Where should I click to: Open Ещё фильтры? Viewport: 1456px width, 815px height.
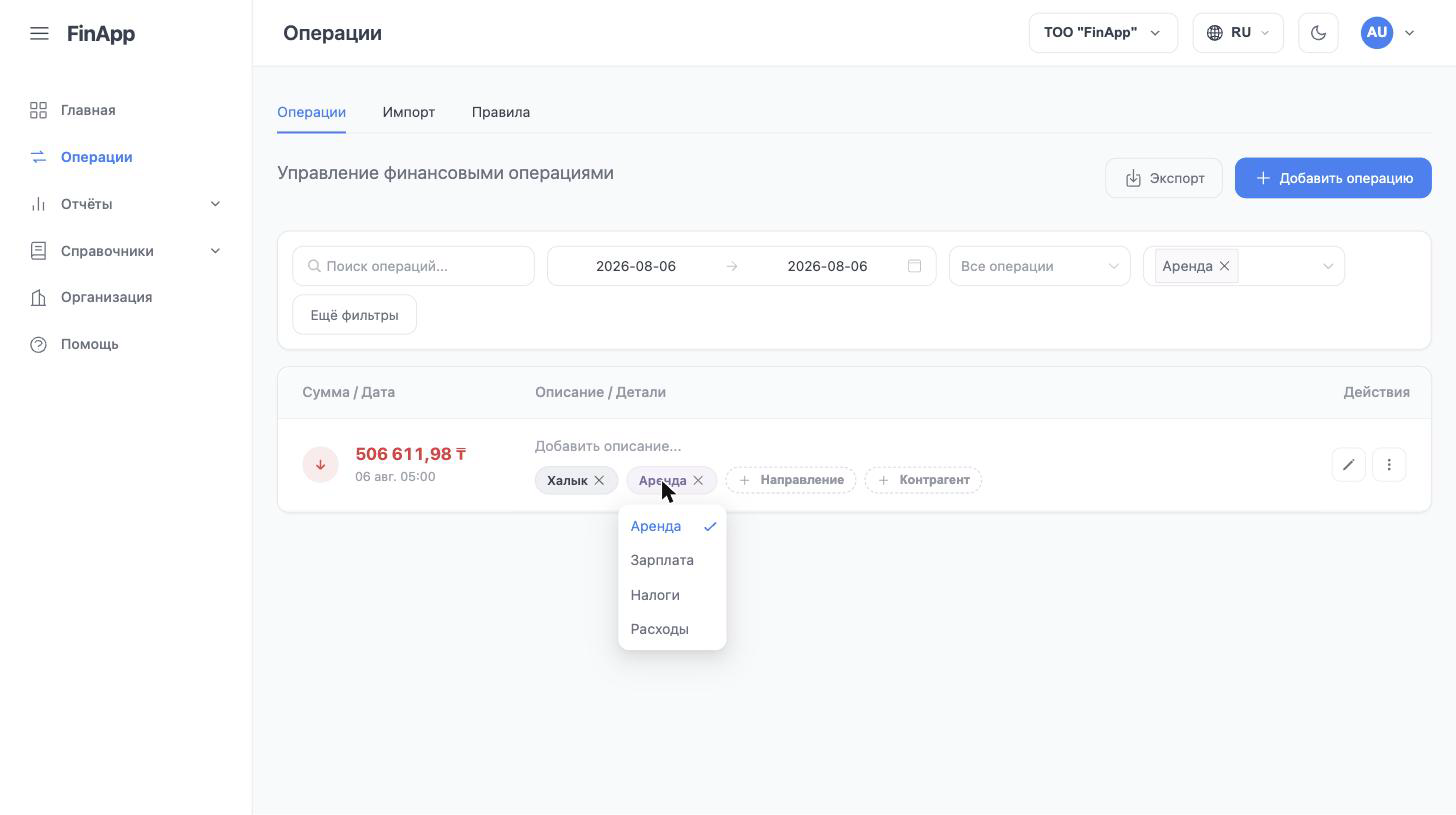354,315
